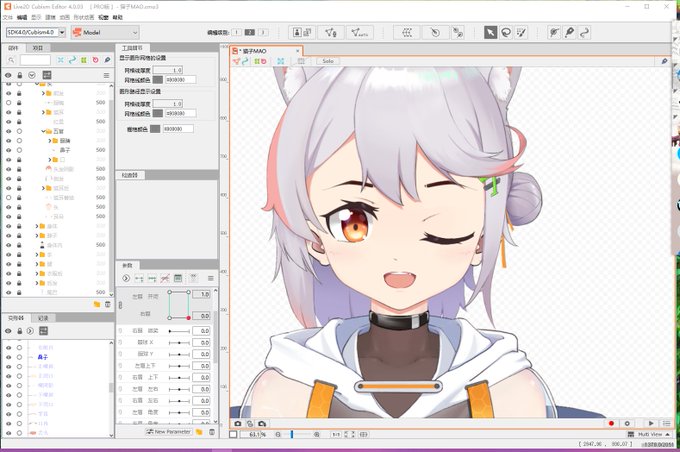Click the auto mesh generator tool

[x=360, y=33]
